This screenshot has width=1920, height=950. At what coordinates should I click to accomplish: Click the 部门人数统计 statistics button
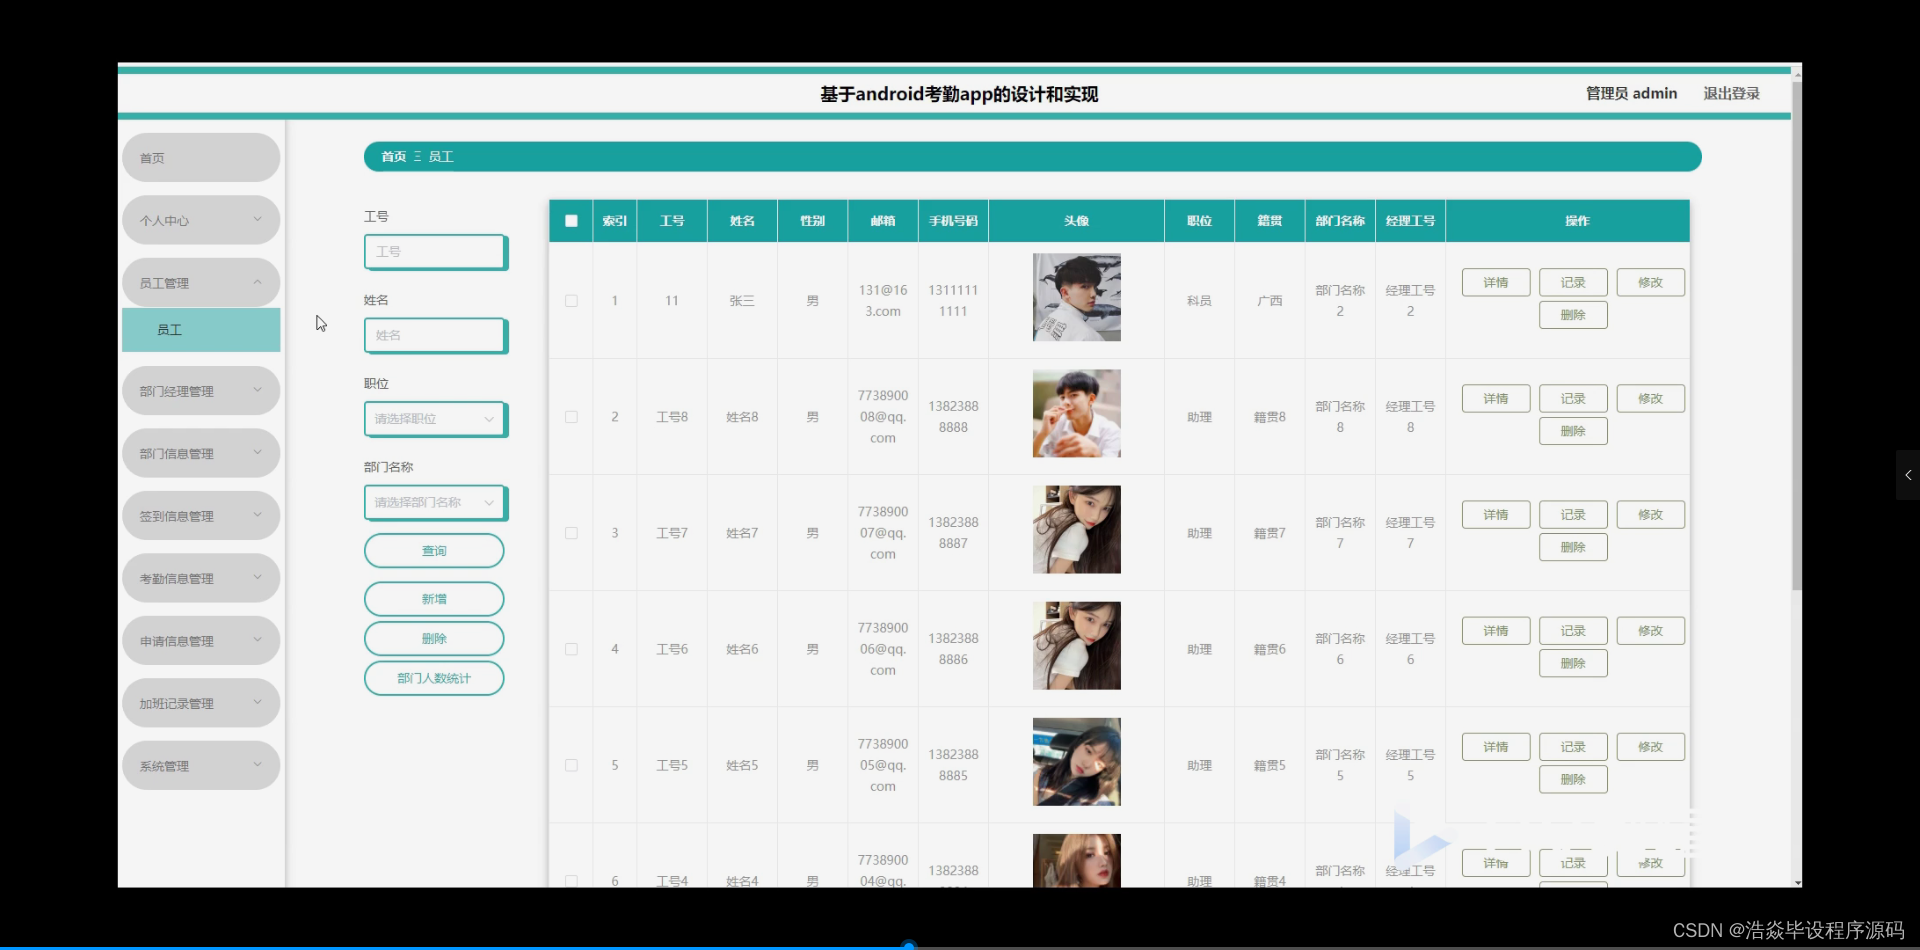pos(433,678)
